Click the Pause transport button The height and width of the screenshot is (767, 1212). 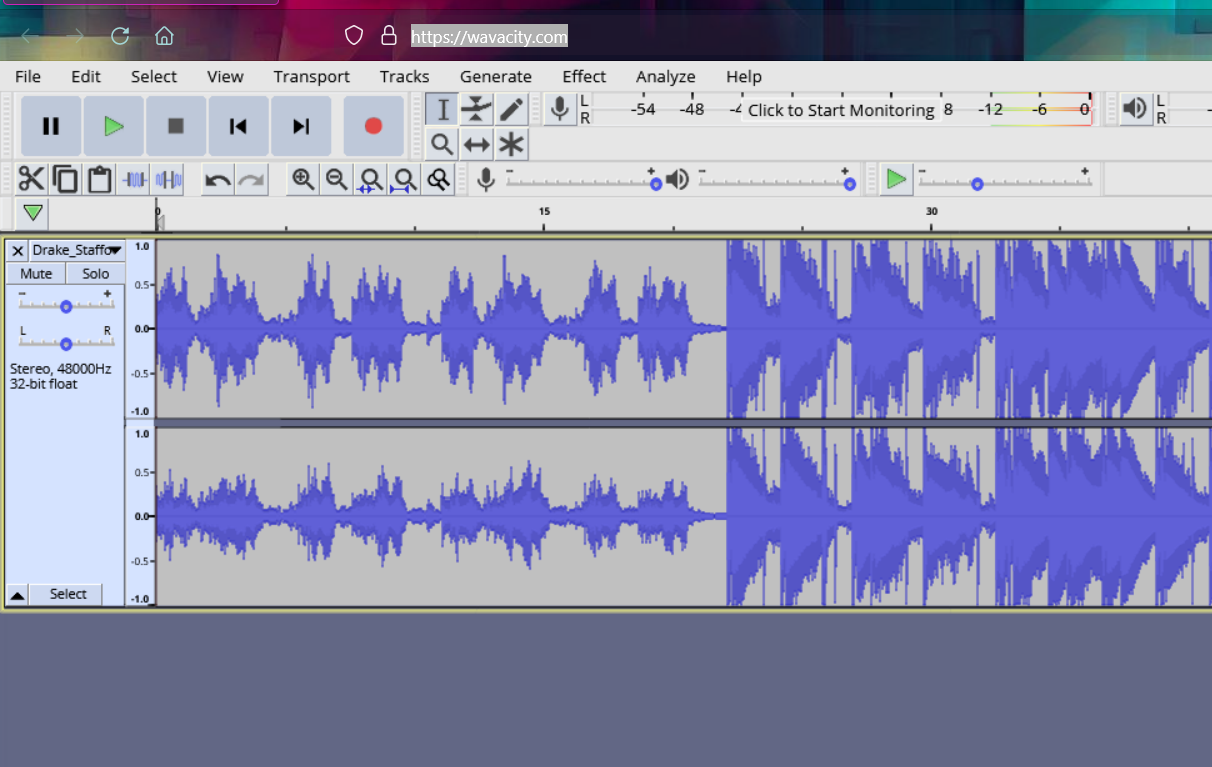pyautogui.click(x=51, y=126)
